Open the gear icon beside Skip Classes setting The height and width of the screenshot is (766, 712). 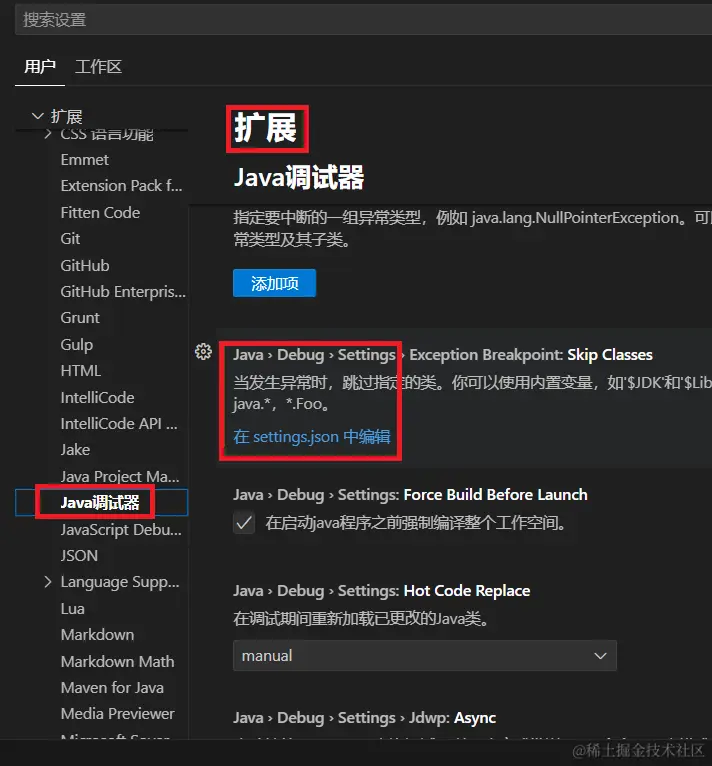pos(203,352)
